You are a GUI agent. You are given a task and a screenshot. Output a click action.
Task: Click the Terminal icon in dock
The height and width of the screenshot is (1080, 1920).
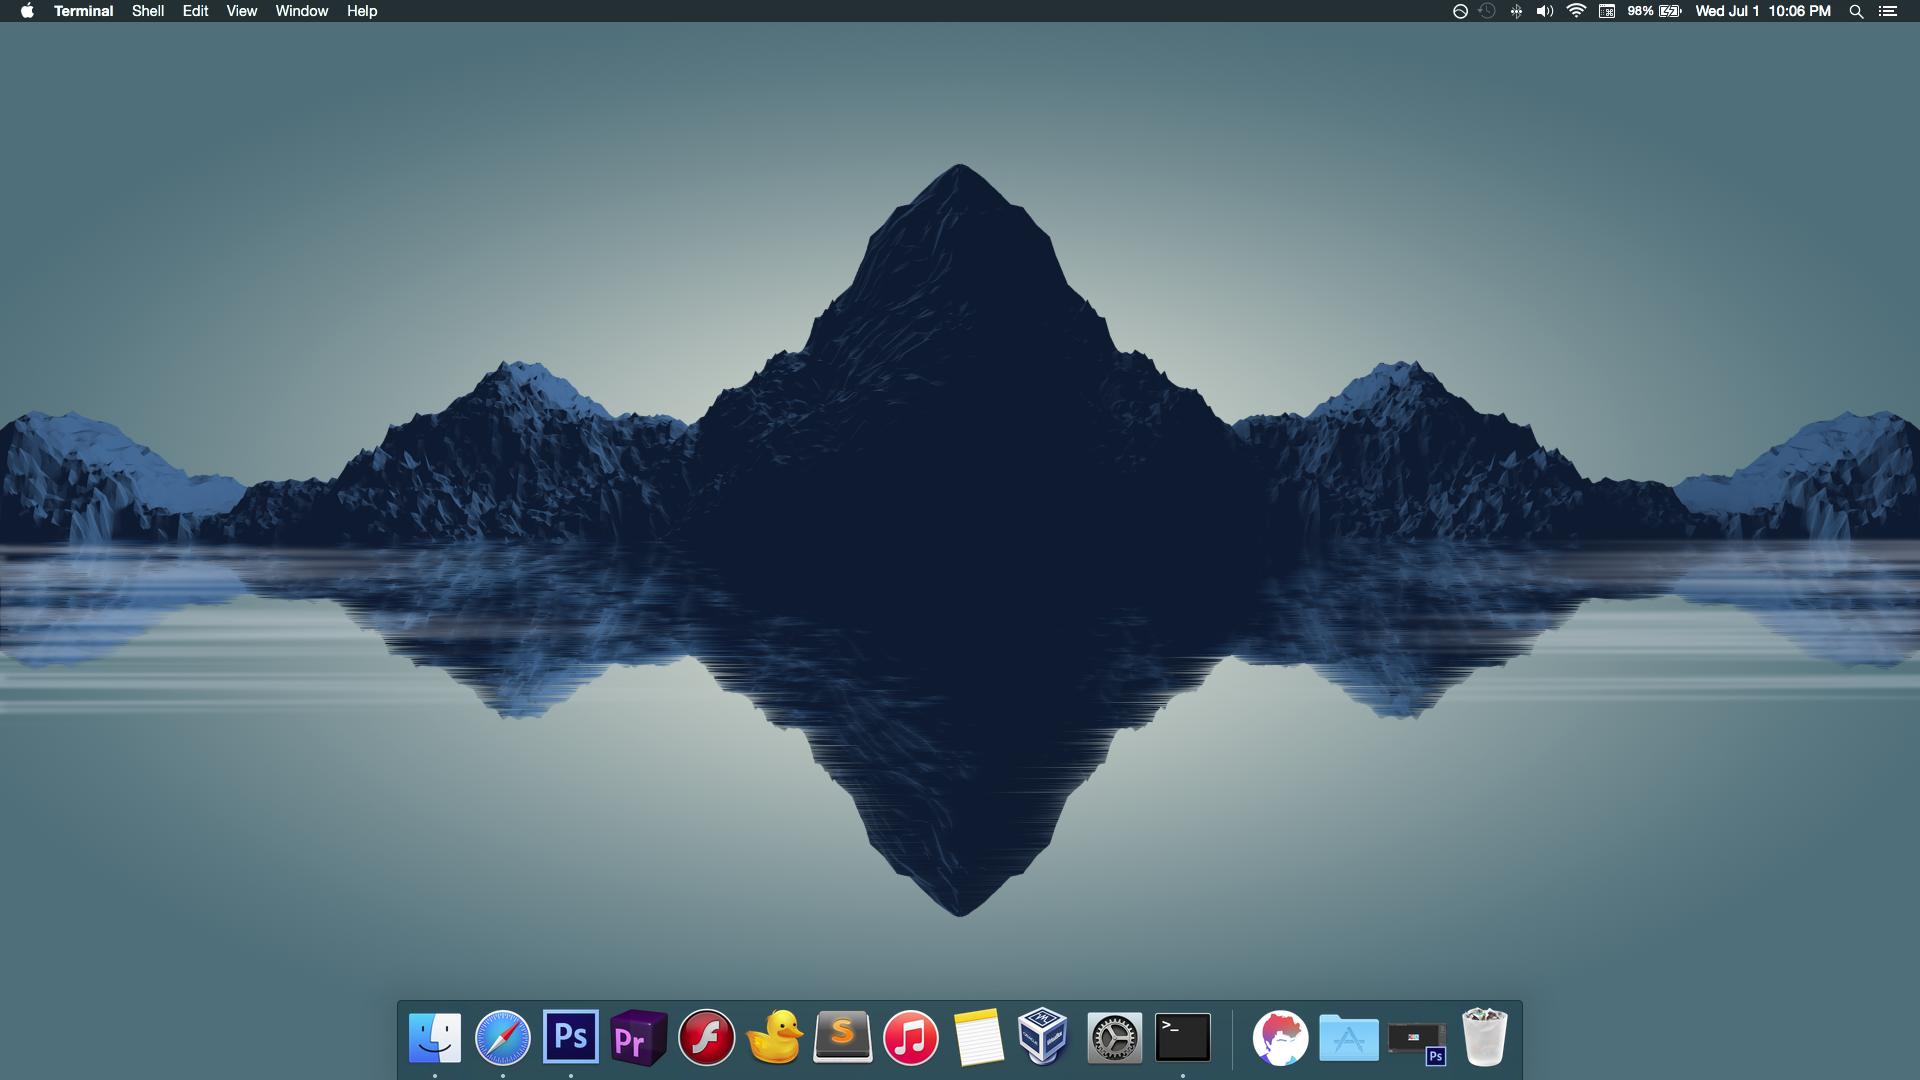(x=1182, y=1037)
